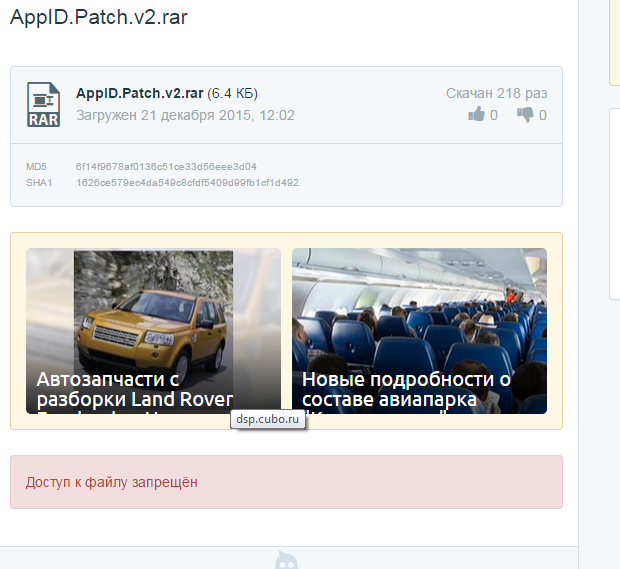Viewport: 620px width, 569px height.
Task: Click the Скачан 218 раз download counter
Action: 497,93
